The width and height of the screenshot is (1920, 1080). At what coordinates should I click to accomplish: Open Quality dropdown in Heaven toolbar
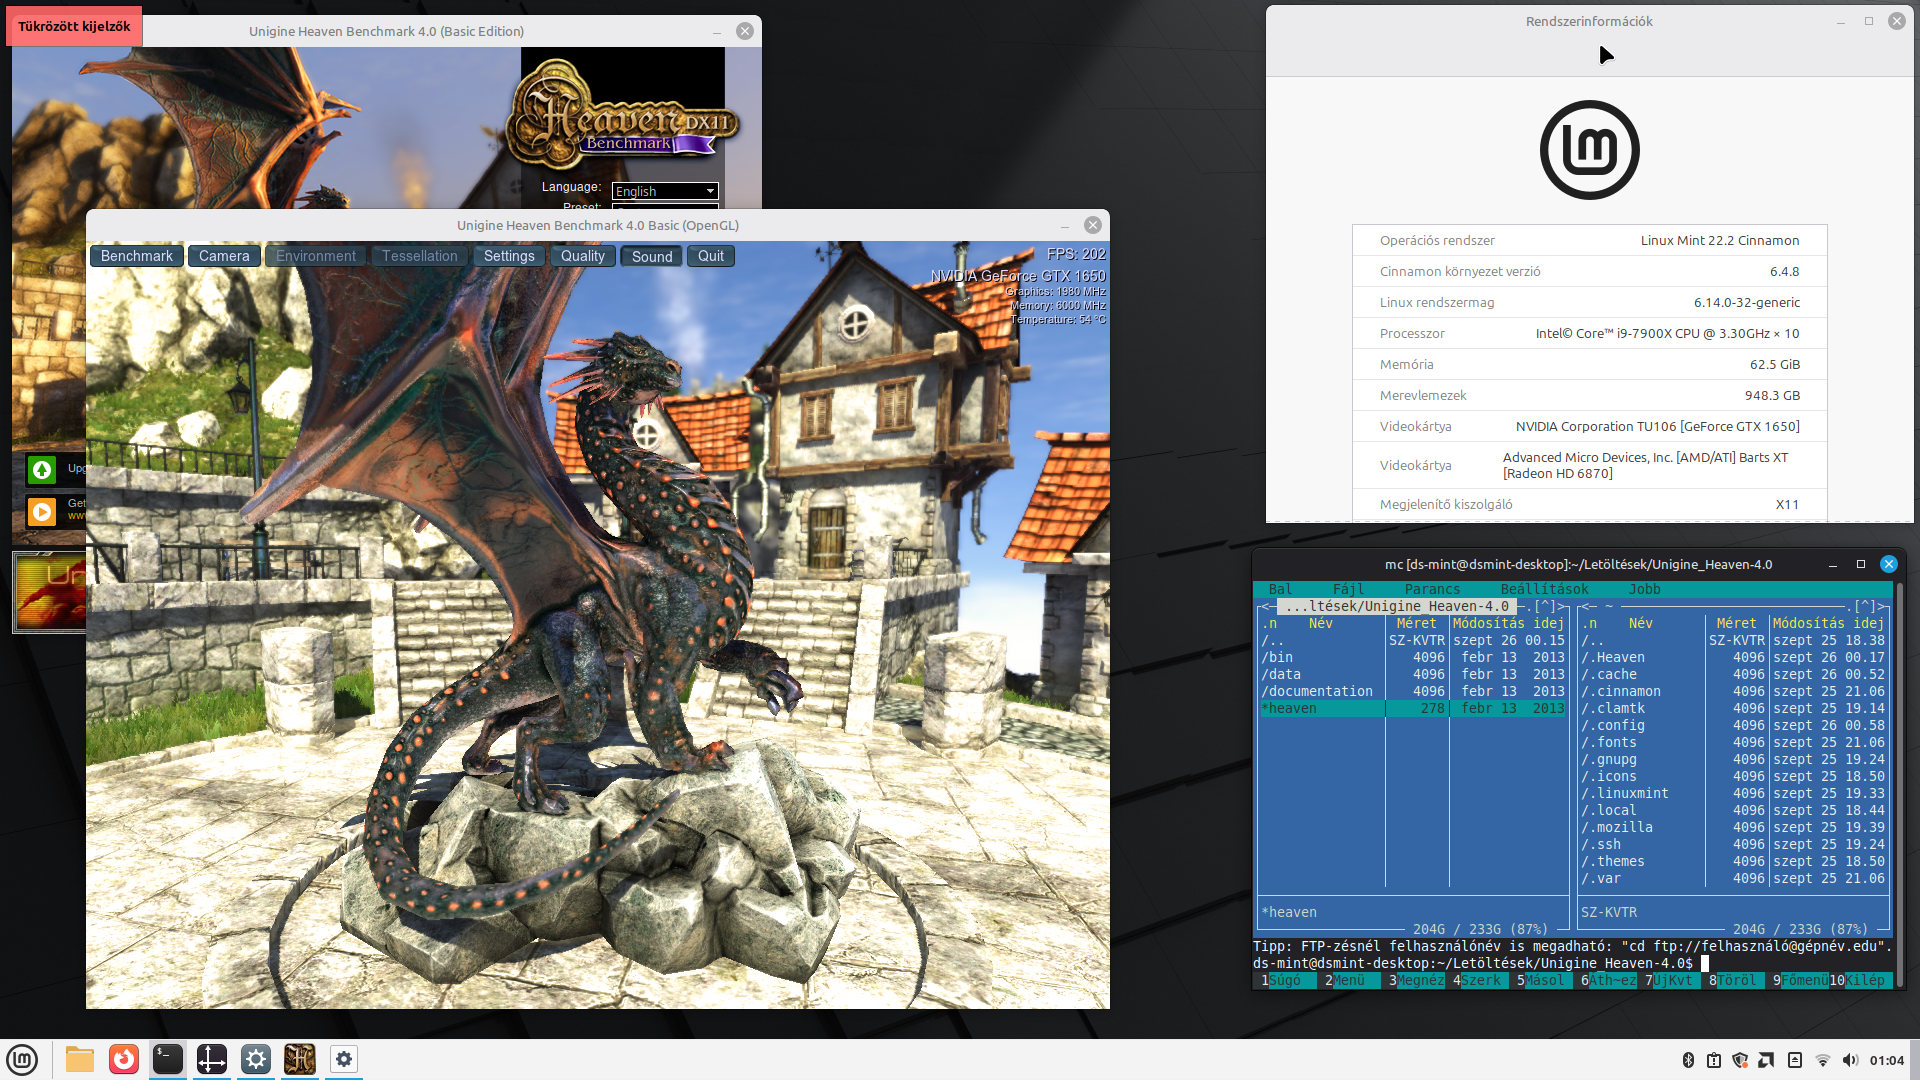click(x=583, y=256)
